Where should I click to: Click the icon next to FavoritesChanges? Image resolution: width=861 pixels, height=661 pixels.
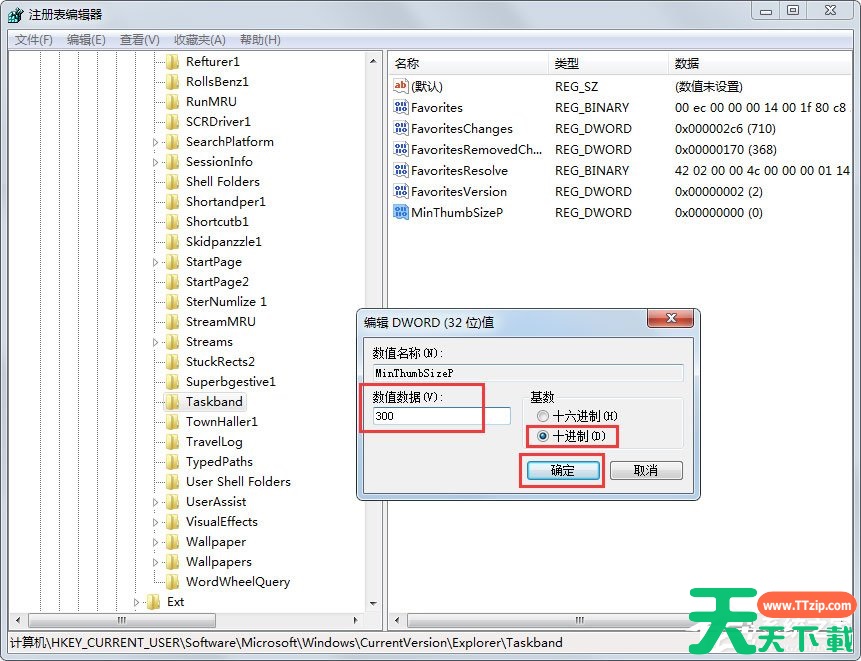point(400,128)
